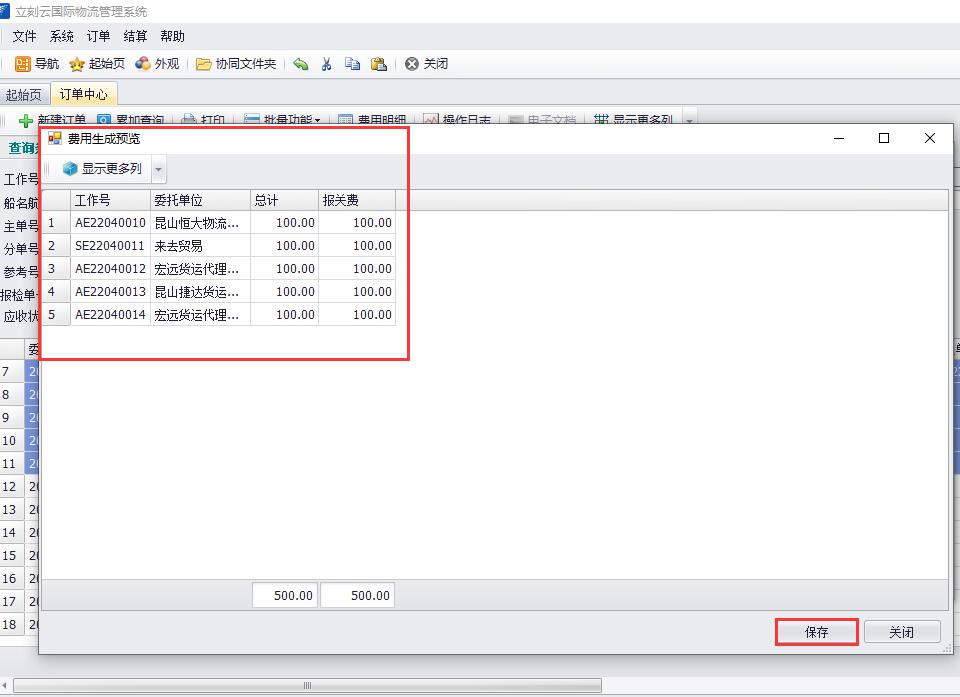Click the scissors cut icon
Image resolution: width=960 pixels, height=697 pixels.
click(326, 64)
